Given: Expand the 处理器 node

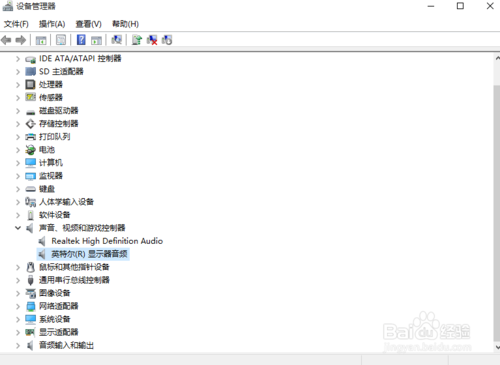Looking at the screenshot, I should click(x=18, y=85).
